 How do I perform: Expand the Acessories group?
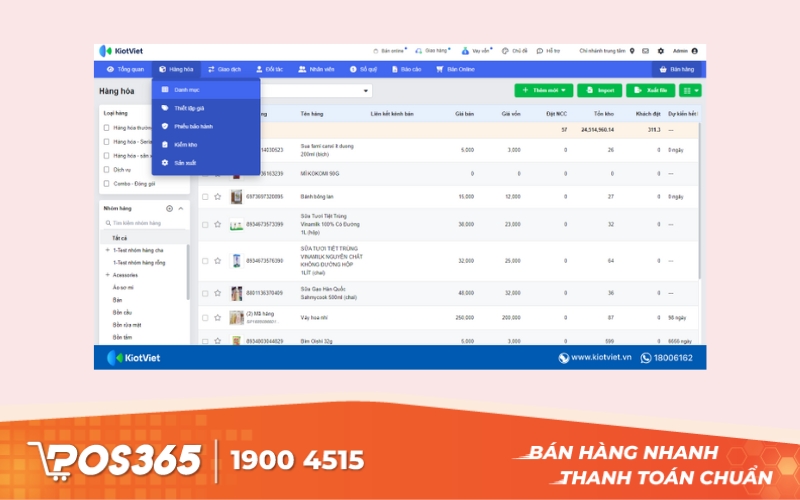pyautogui.click(x=108, y=276)
